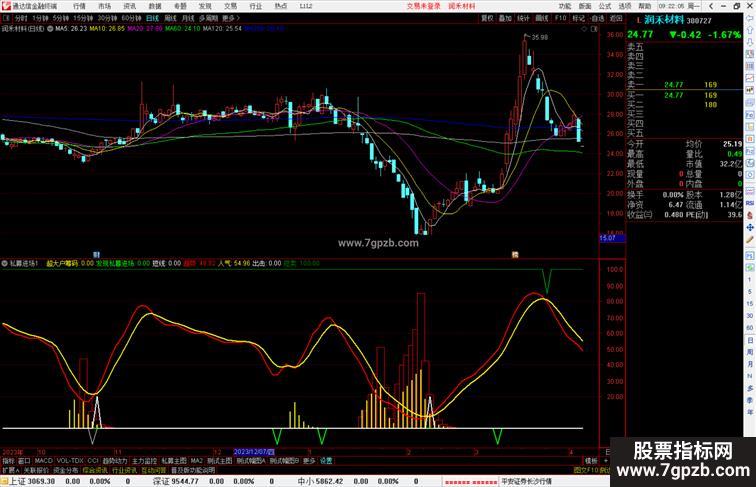Open the 数据 menu
This screenshot has height=487, width=756.
point(155,6)
